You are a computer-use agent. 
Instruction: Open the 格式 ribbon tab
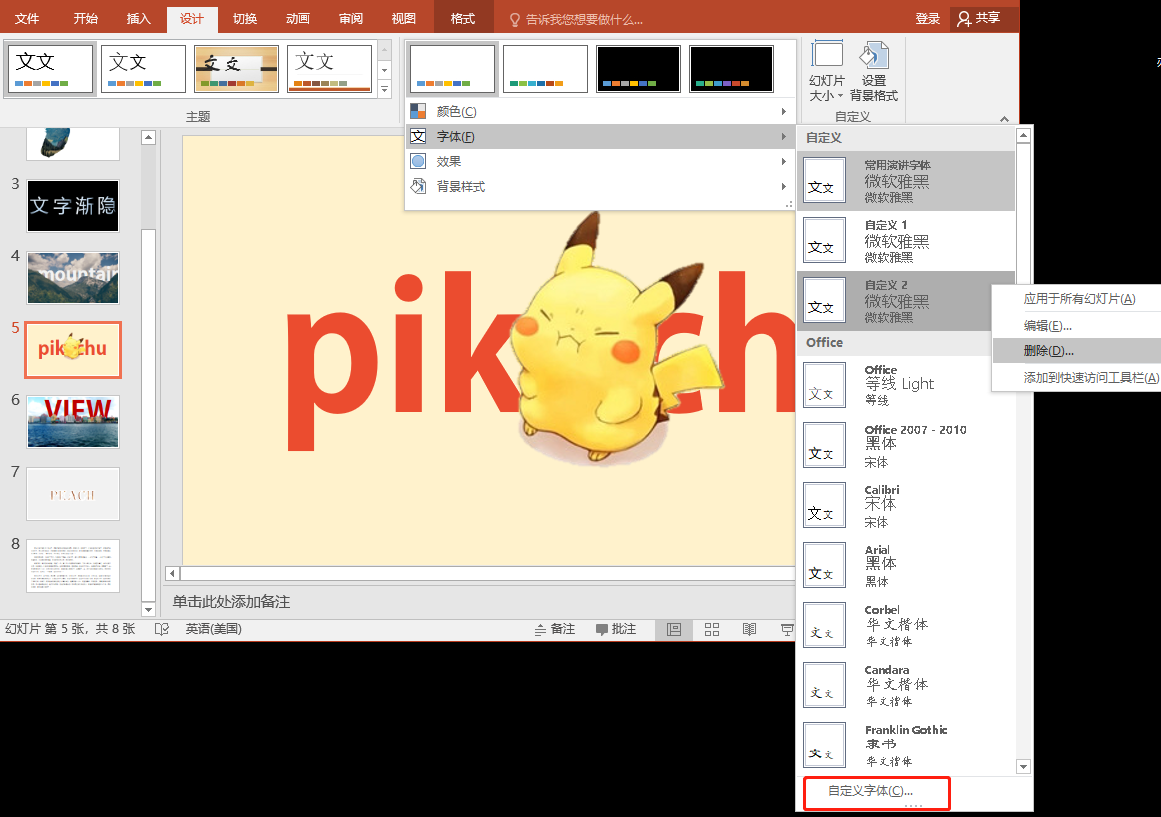pos(463,19)
